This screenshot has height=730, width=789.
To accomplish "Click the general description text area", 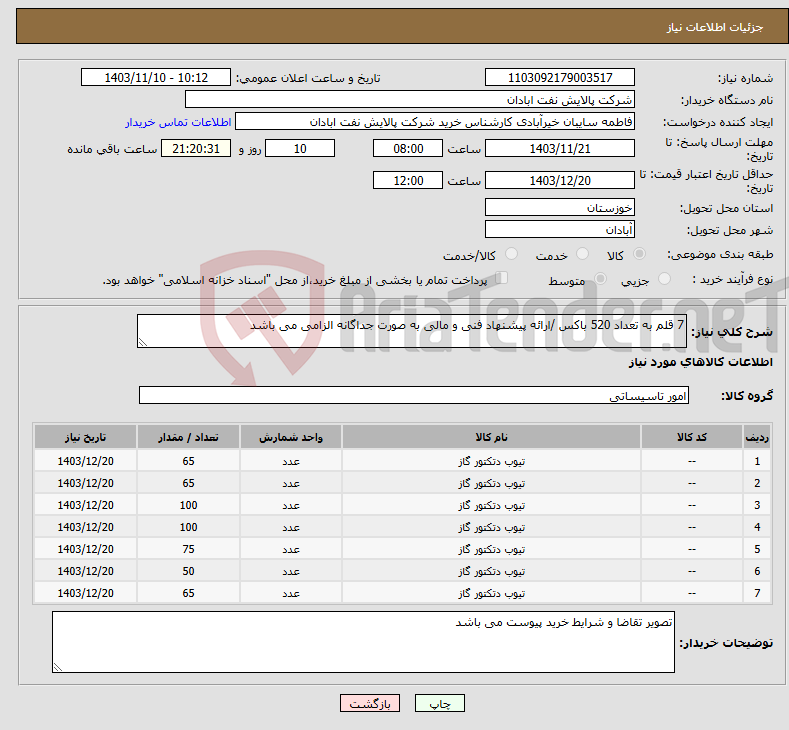I will point(412,331).
